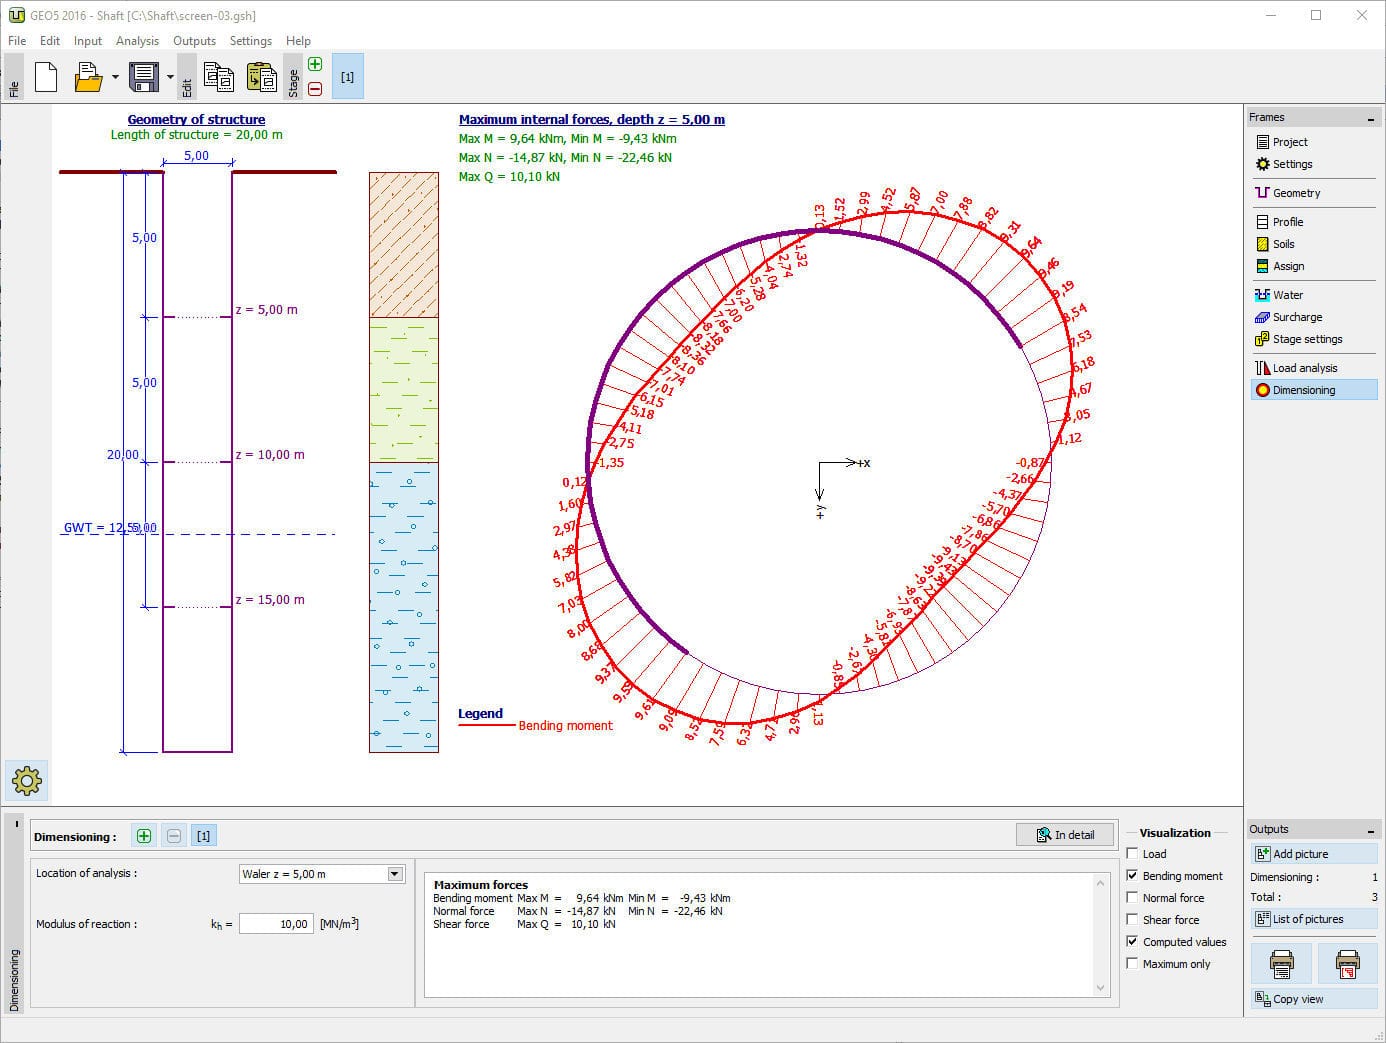This screenshot has width=1386, height=1043.
Task: Uncheck the Bending moment checkbox
Action: click(x=1132, y=876)
